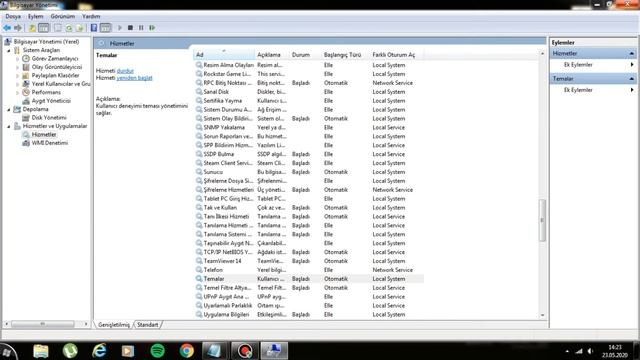Click the Up one level folder icon

coord(32,28)
